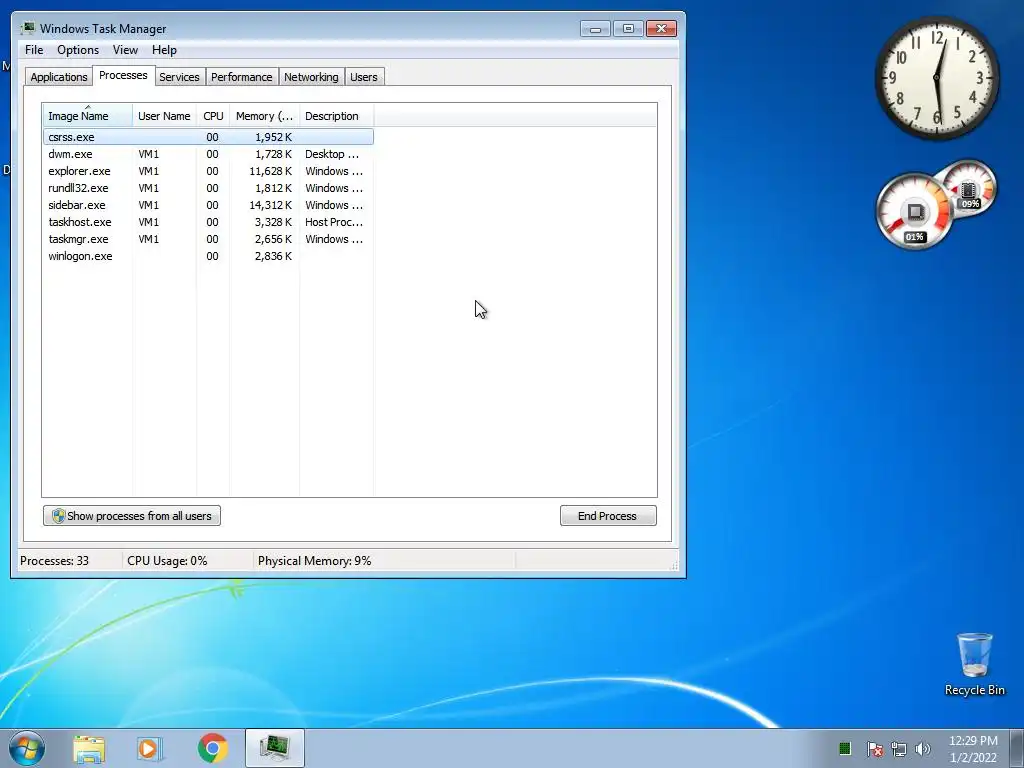Click Host Proc... description cell
1024x768 pixels.
point(334,222)
